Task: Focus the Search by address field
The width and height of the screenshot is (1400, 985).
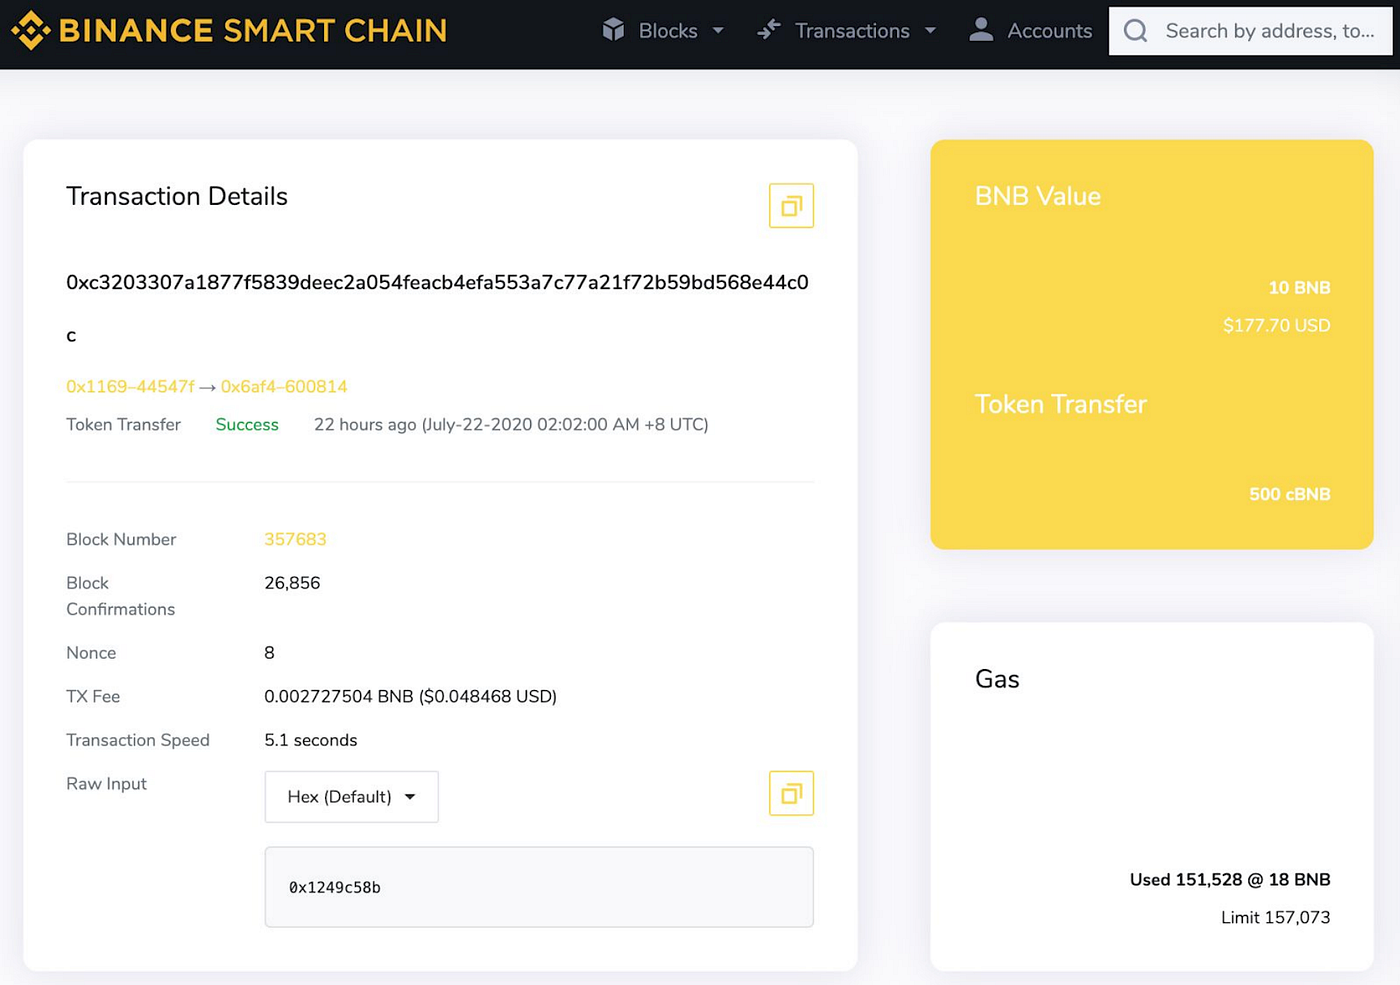Action: [x=1250, y=31]
